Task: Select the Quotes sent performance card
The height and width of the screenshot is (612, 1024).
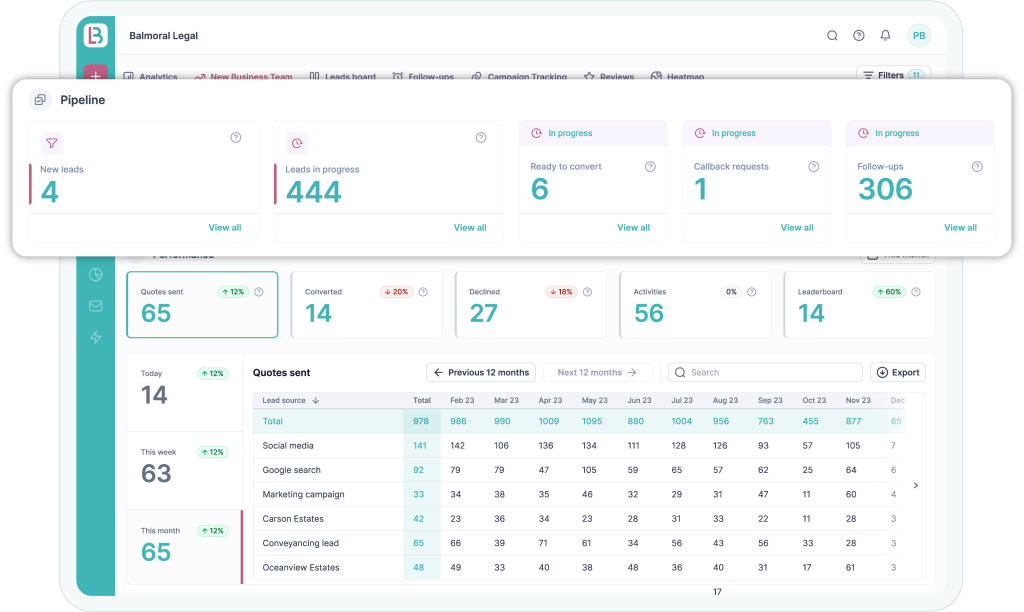Action: coord(201,304)
